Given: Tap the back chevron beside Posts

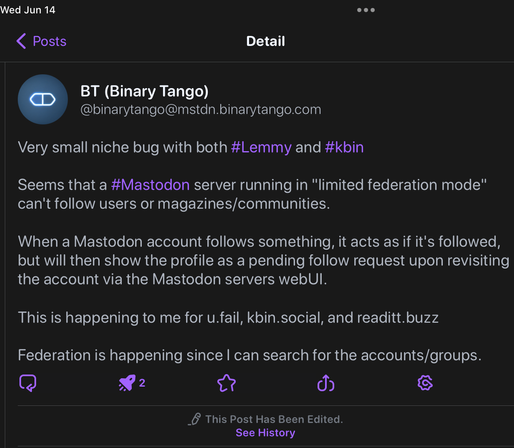Looking at the screenshot, I should (x=21, y=41).
